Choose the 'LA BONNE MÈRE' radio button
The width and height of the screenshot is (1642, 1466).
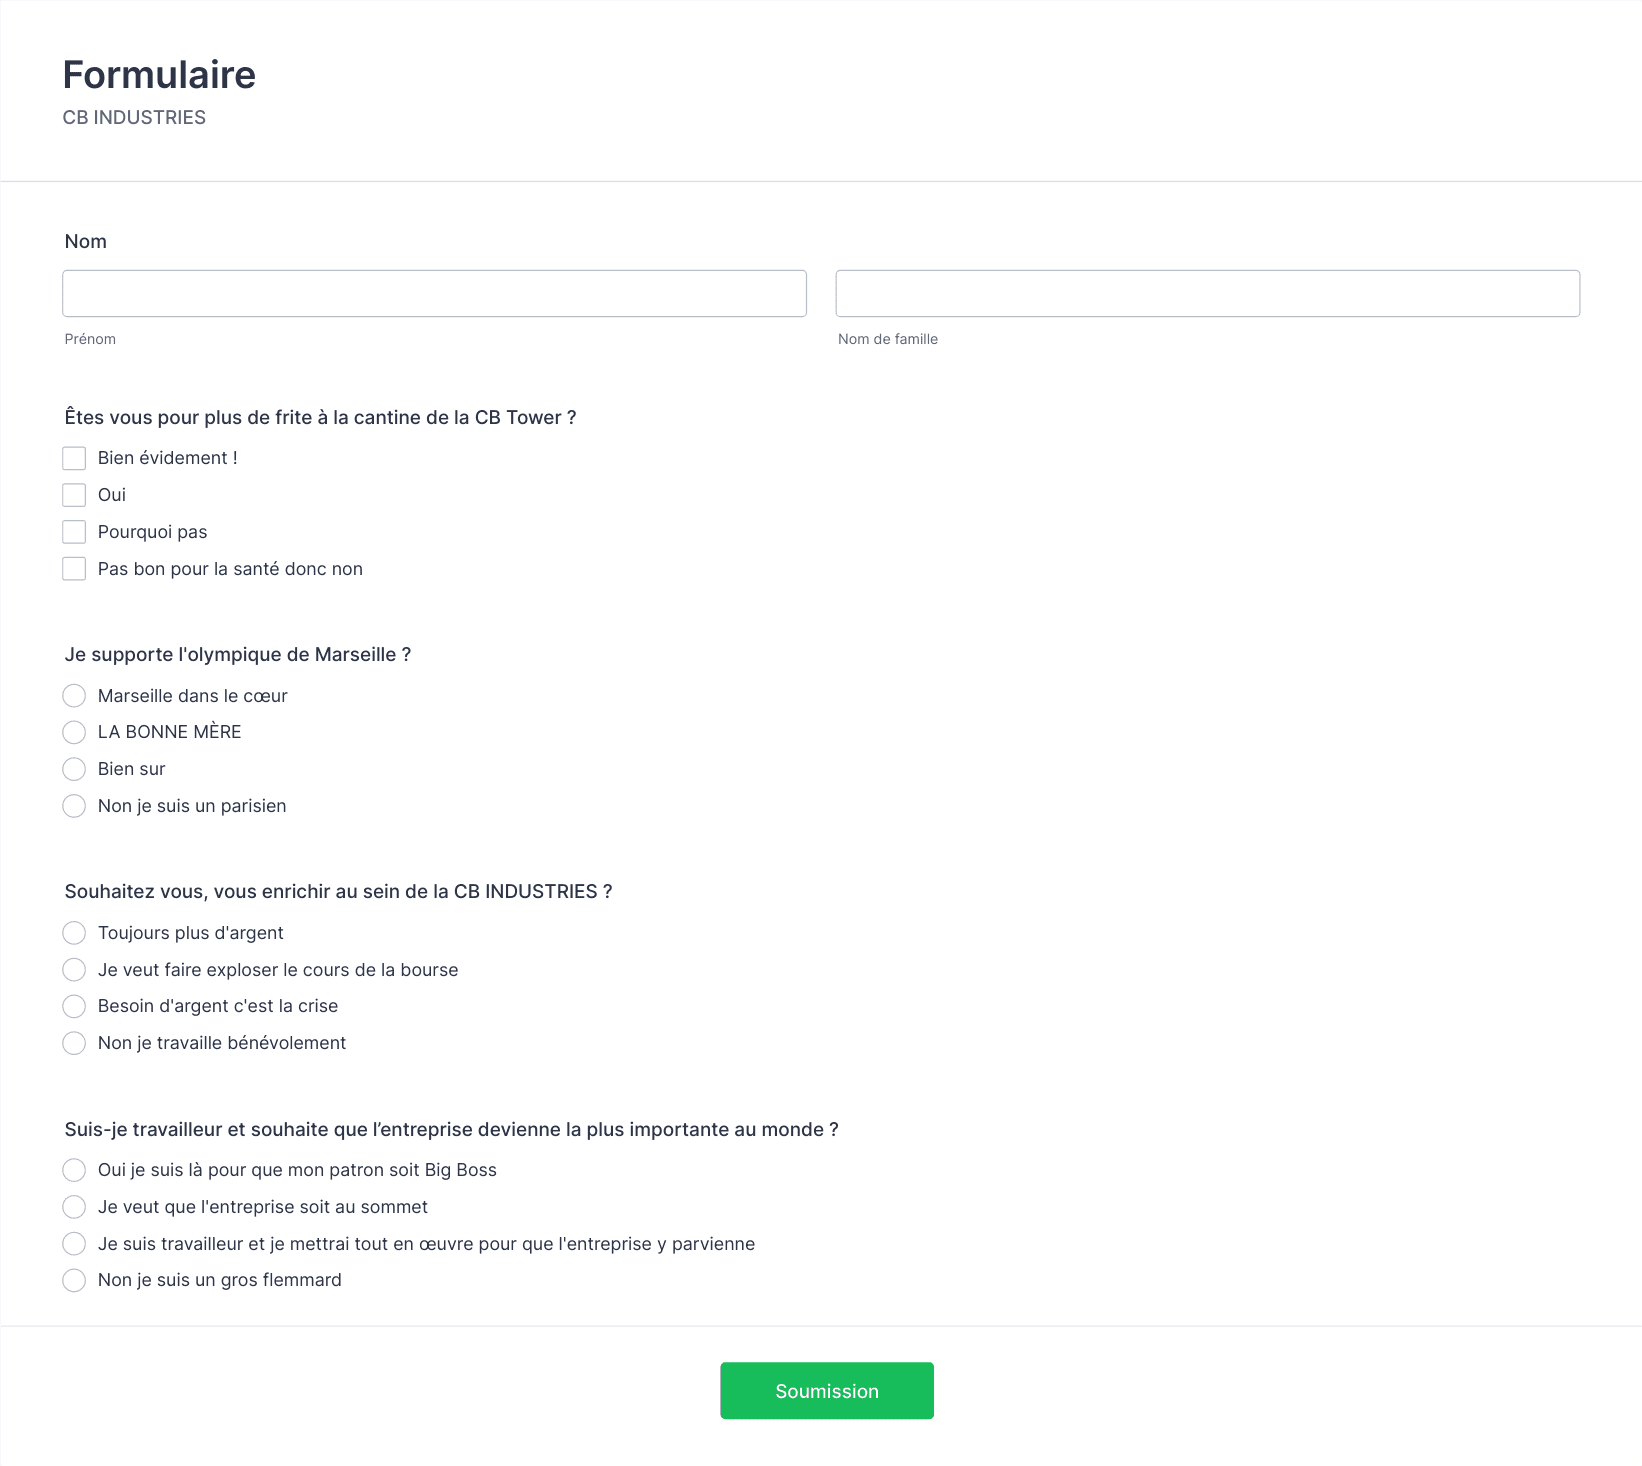click(74, 732)
